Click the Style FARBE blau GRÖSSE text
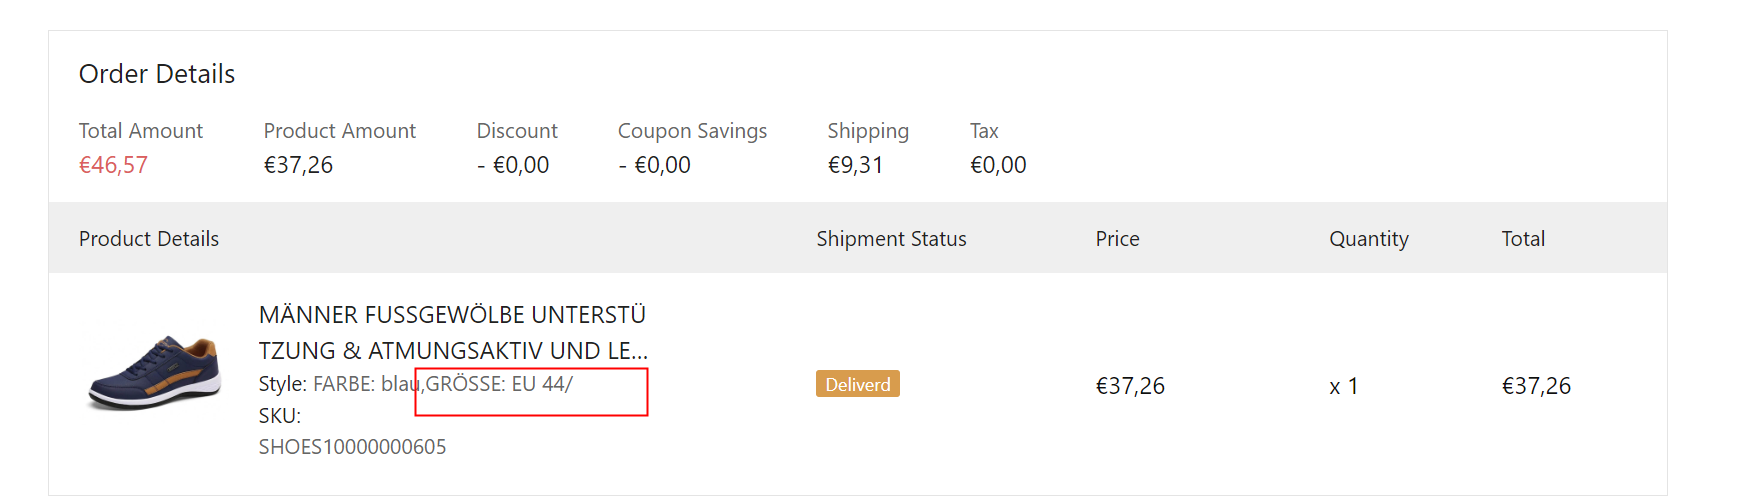Image resolution: width=1745 pixels, height=501 pixels. 415,384
